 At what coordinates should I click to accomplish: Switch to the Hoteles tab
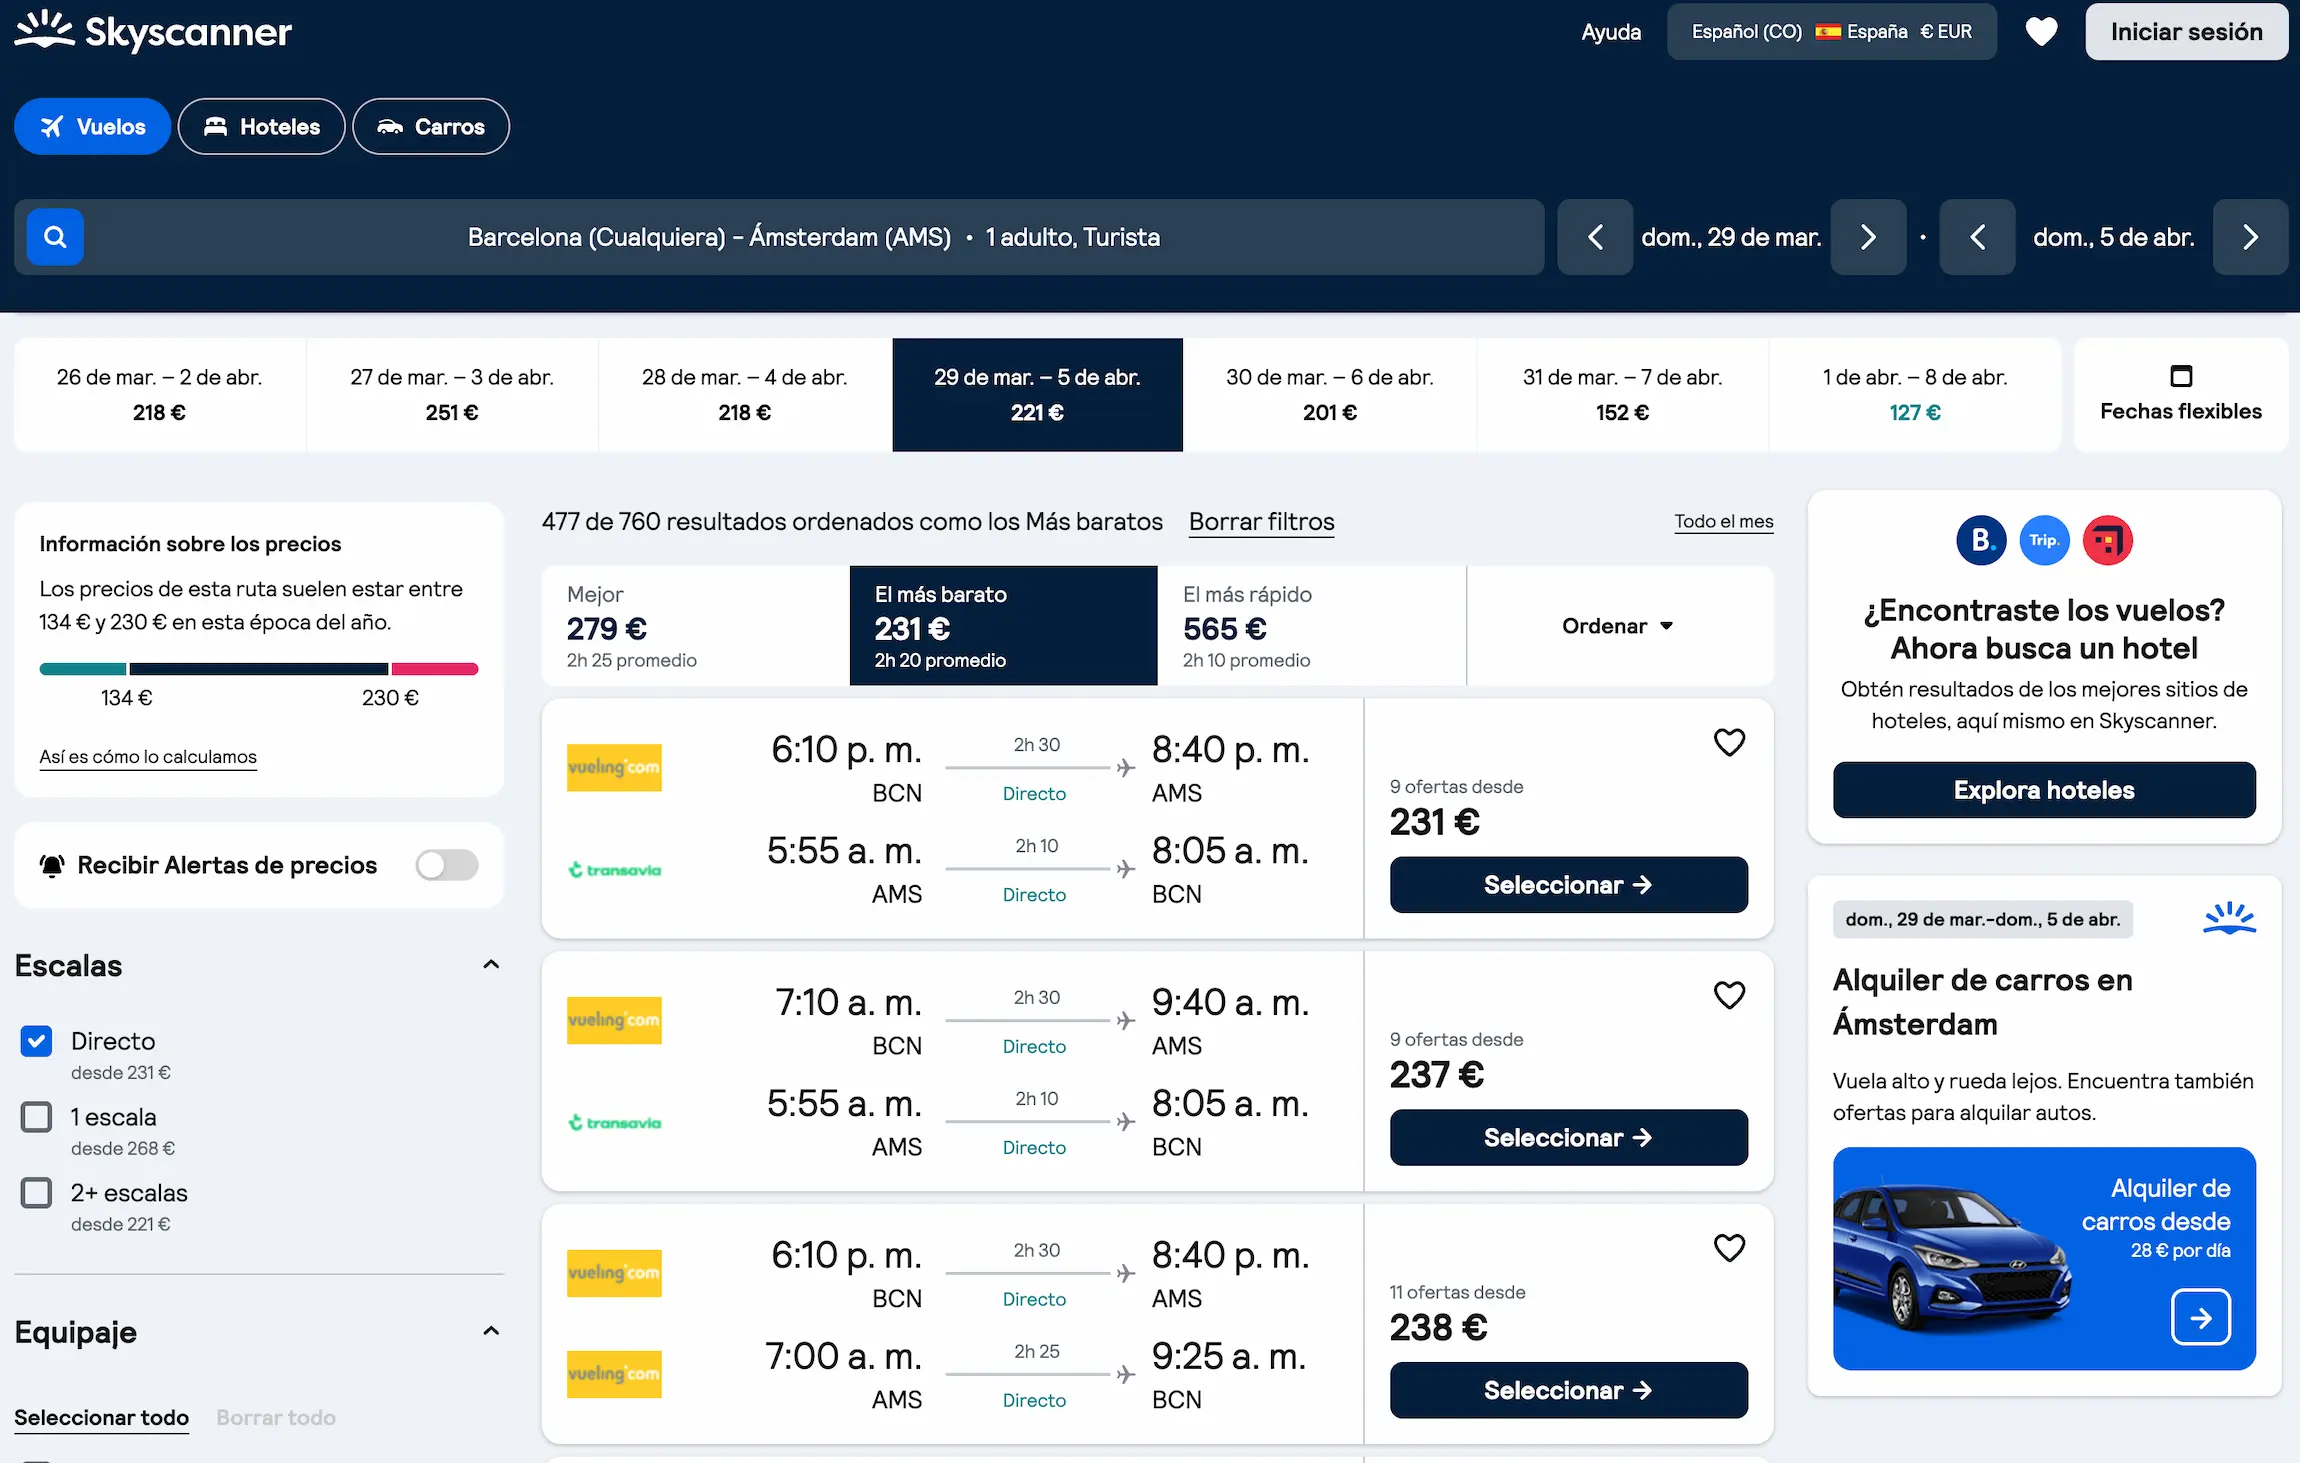point(261,126)
